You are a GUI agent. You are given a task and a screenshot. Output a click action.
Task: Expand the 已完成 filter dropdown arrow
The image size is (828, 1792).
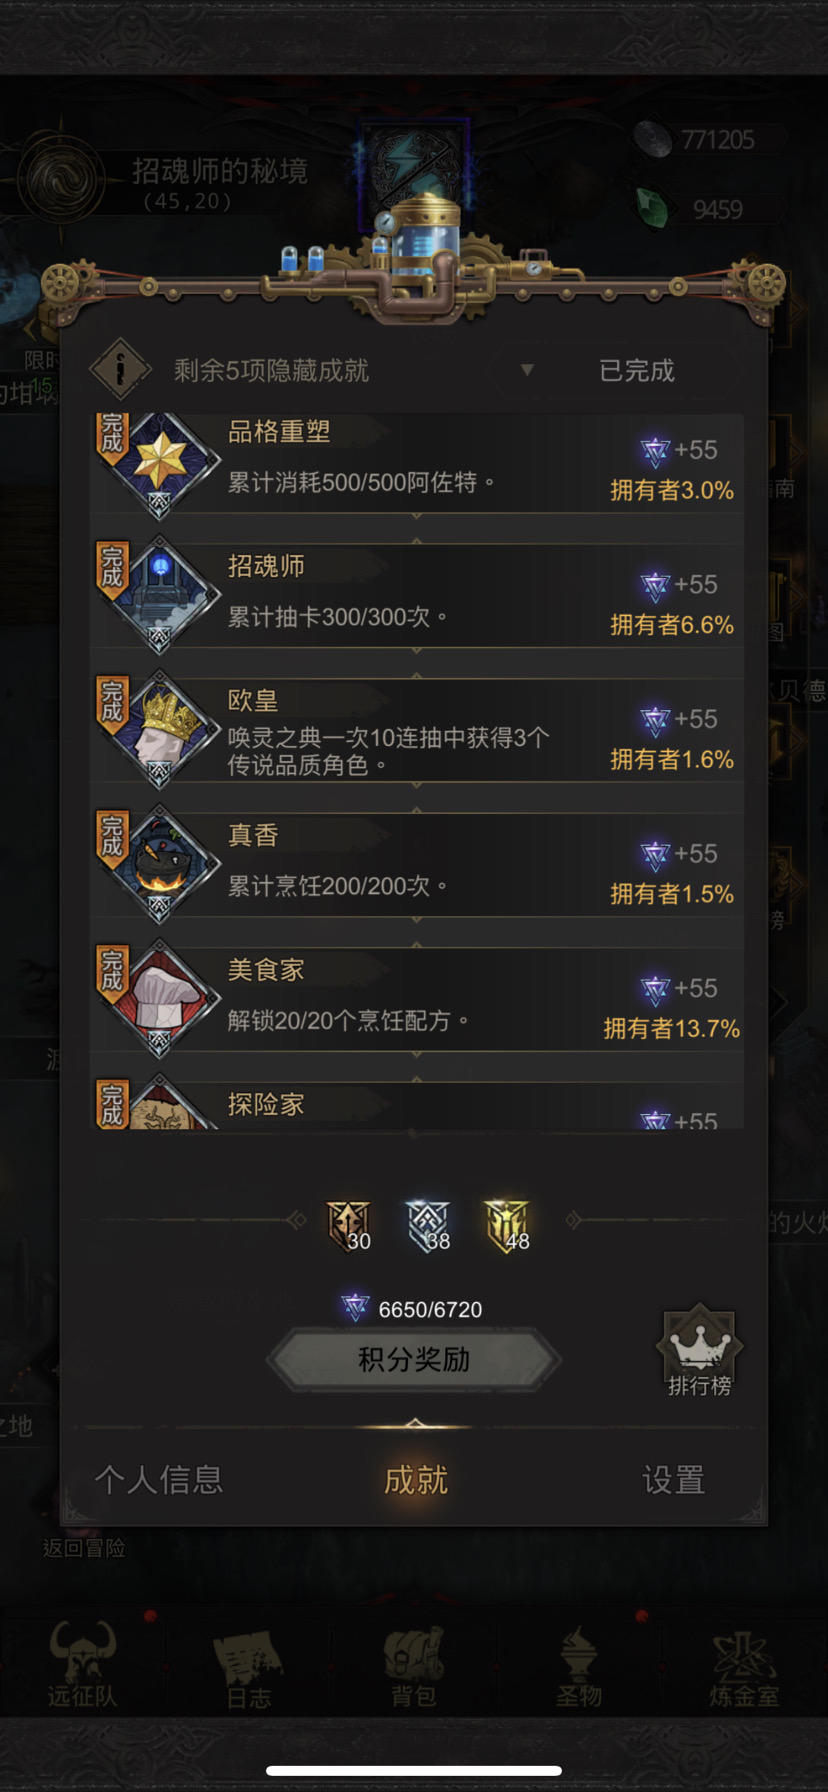(527, 370)
